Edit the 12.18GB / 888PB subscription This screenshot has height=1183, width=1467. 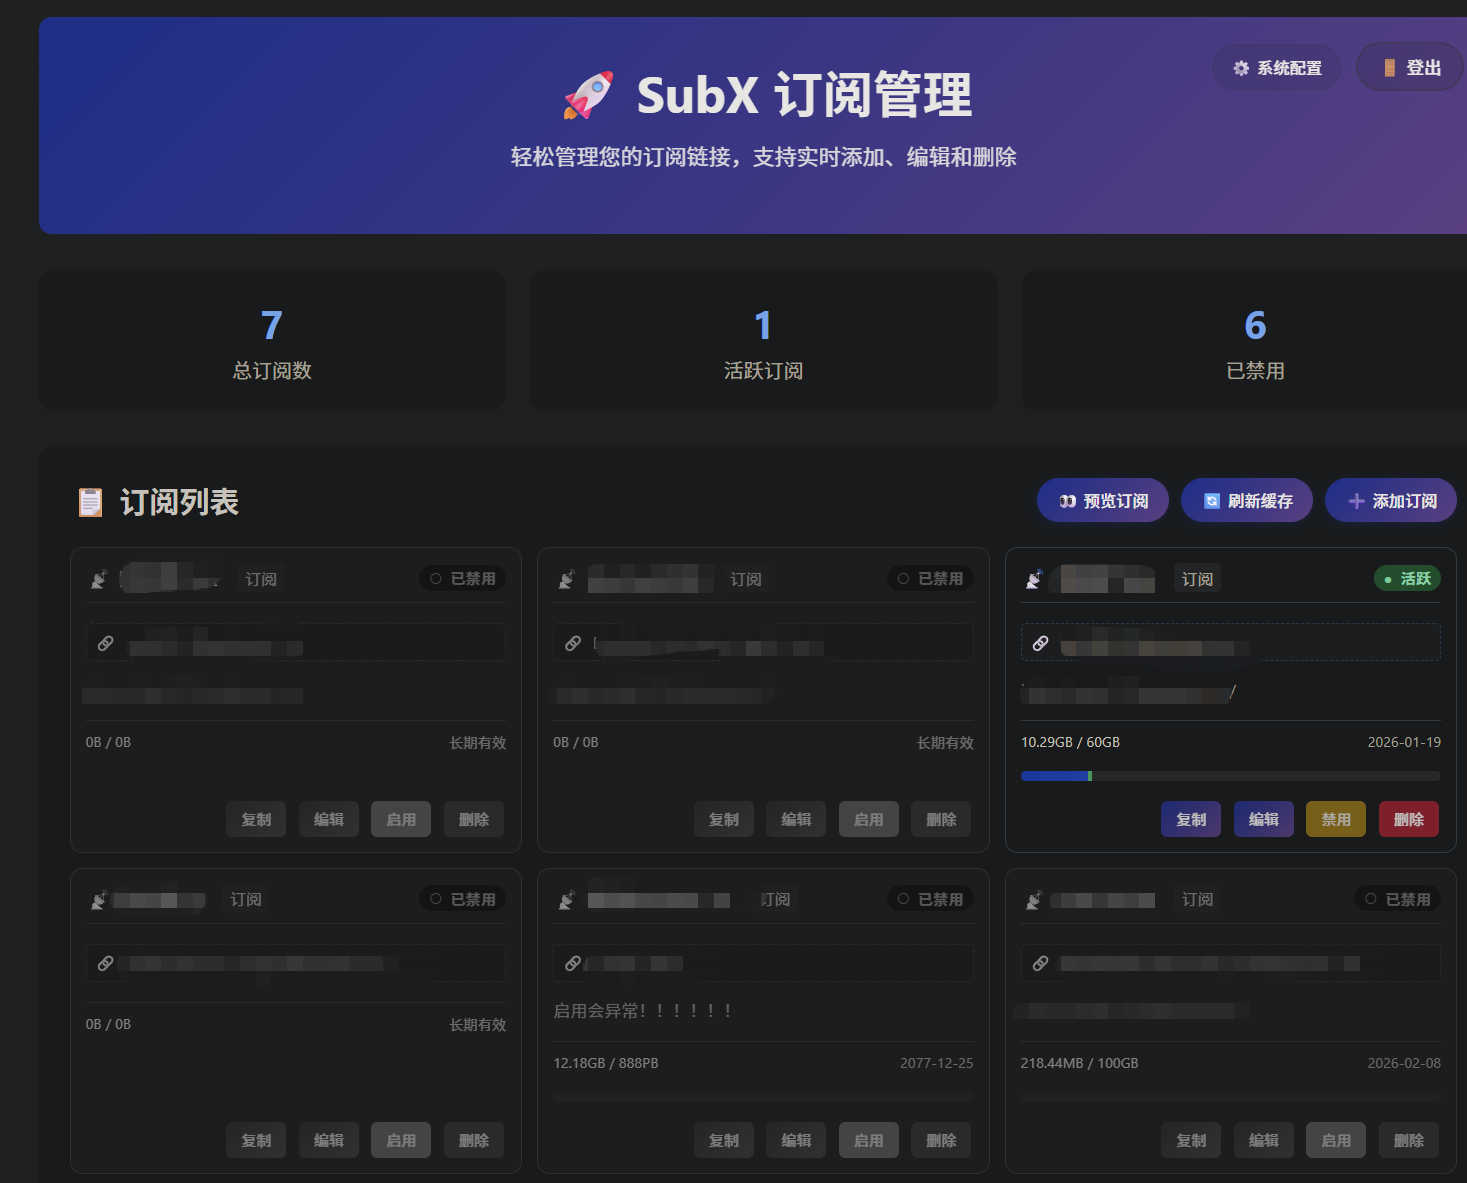pyautogui.click(x=796, y=1140)
